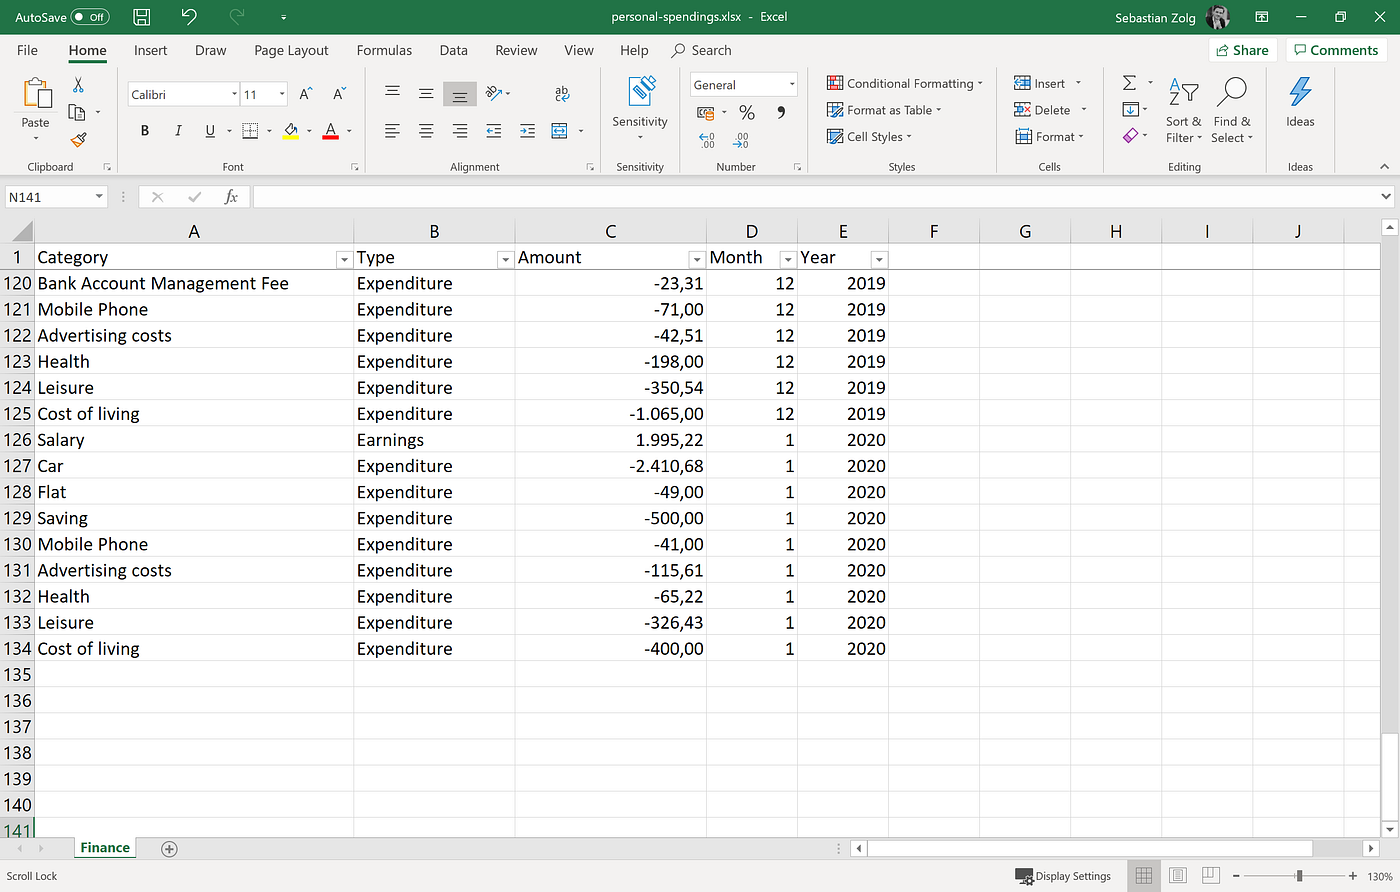Open Find & Select magnifier tool
This screenshot has height=892, width=1400.
tap(1232, 110)
